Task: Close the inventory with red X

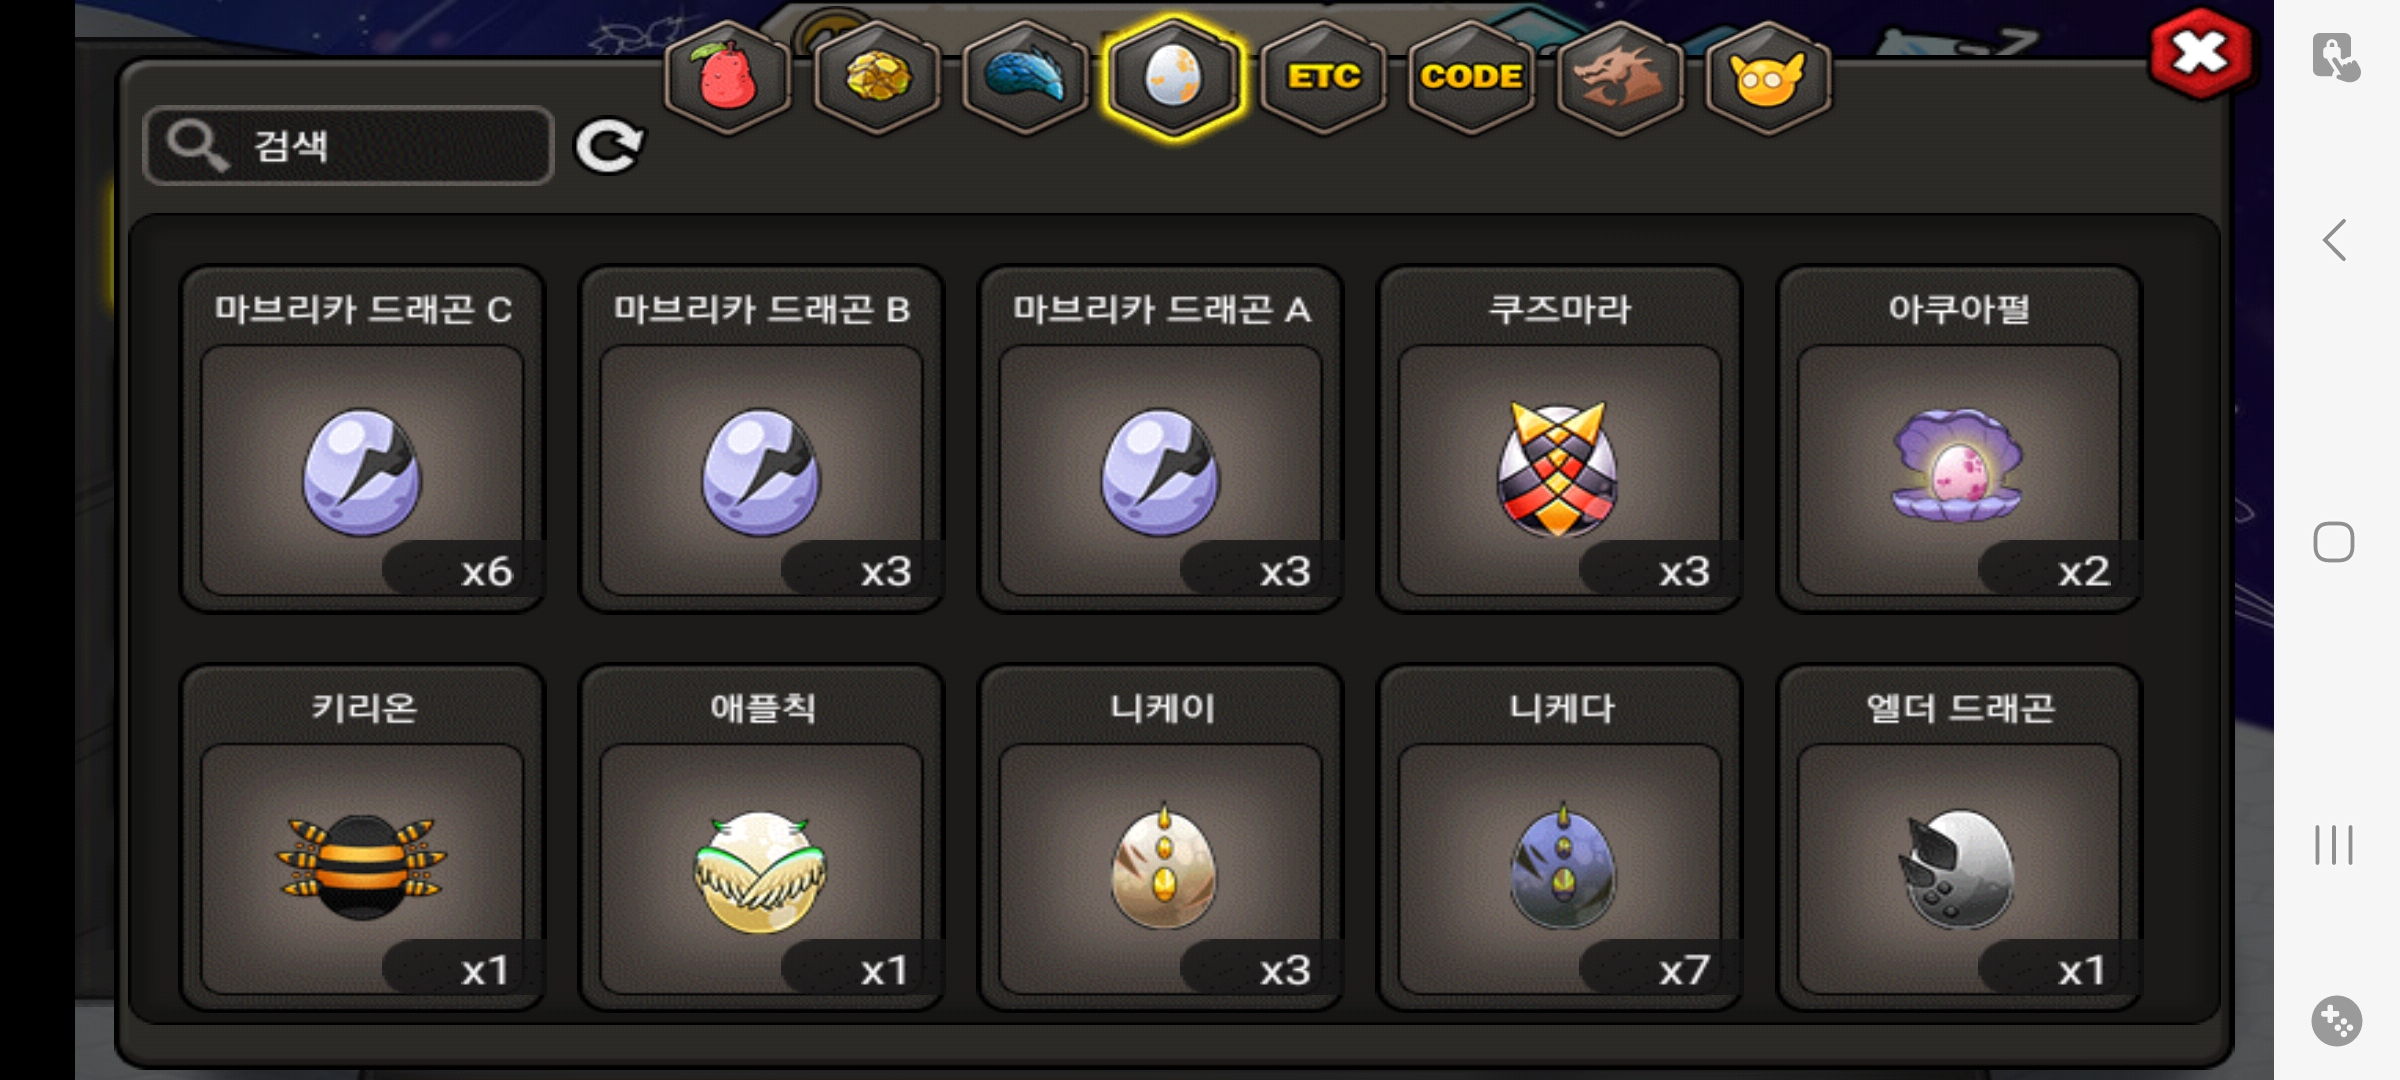Action: coord(2200,54)
